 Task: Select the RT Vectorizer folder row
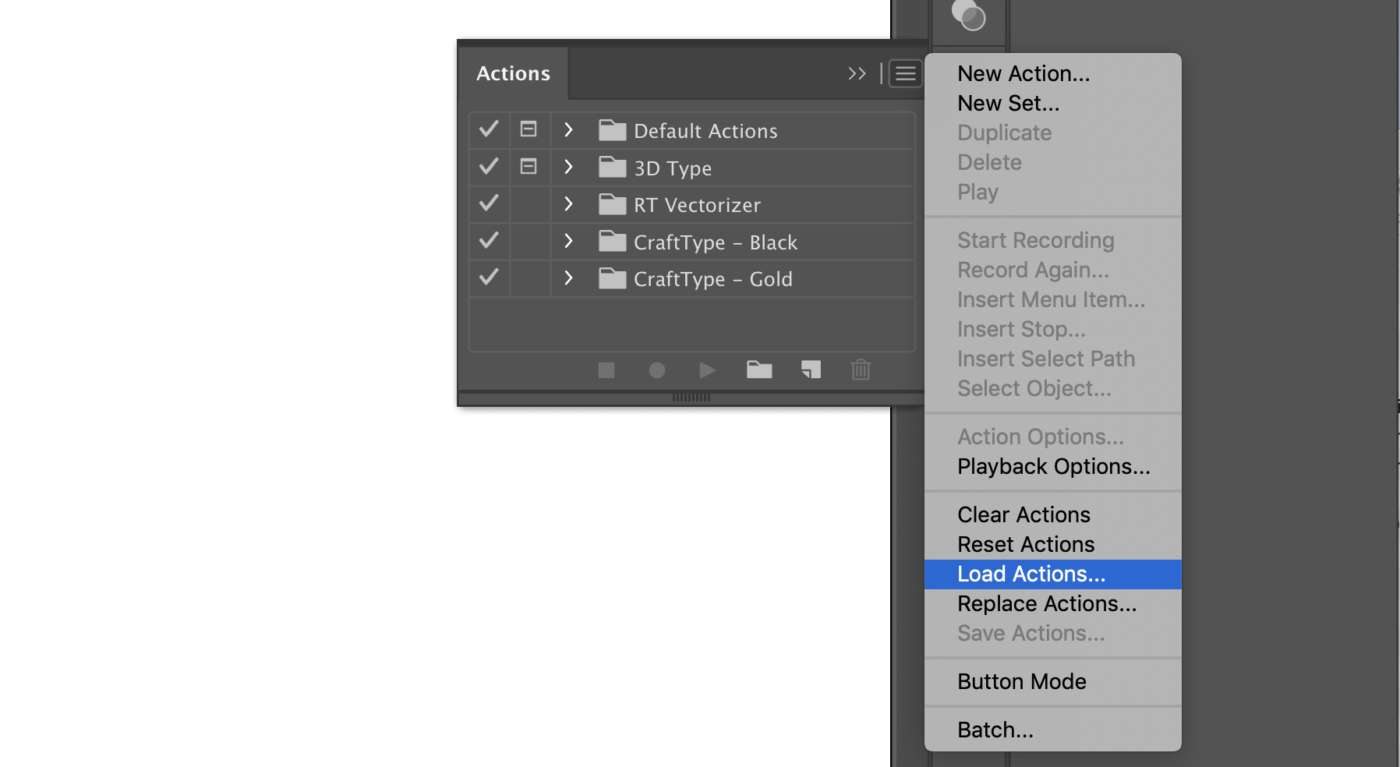697,205
